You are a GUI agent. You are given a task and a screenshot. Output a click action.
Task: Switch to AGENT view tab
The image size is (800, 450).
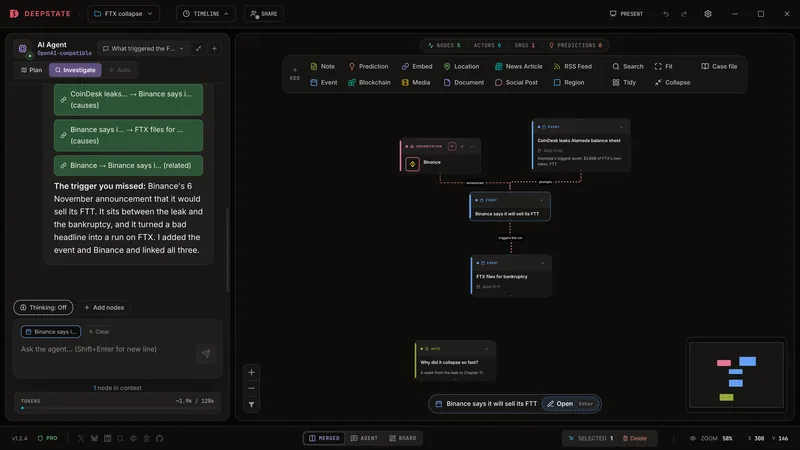pyautogui.click(x=364, y=438)
